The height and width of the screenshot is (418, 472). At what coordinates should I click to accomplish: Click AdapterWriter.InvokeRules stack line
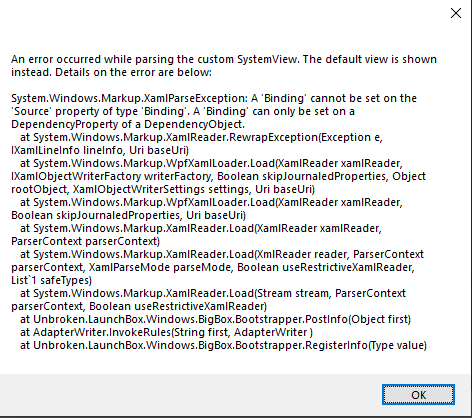click(166, 332)
